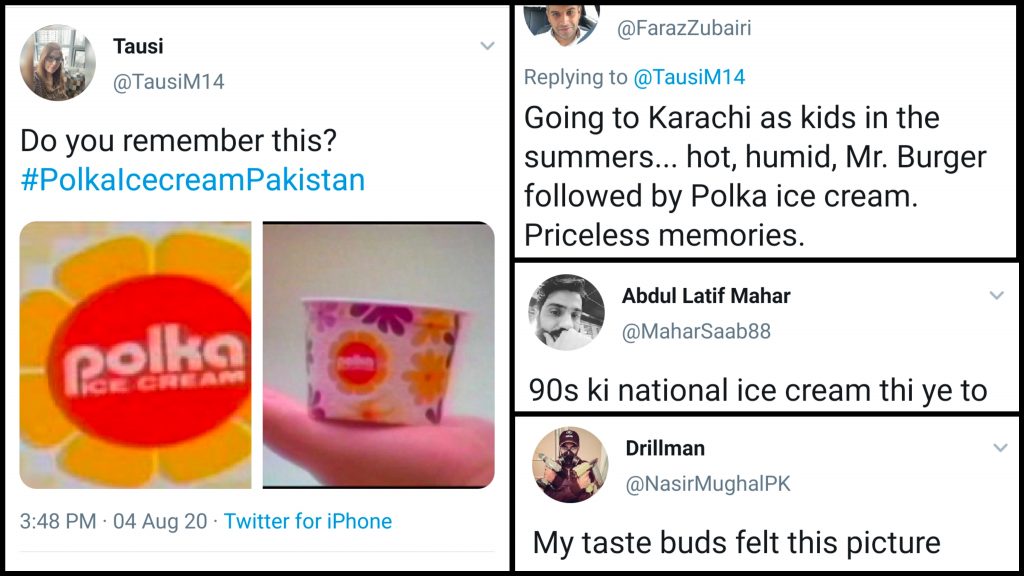Expand options chevron on Tausi's tweet

point(487,46)
